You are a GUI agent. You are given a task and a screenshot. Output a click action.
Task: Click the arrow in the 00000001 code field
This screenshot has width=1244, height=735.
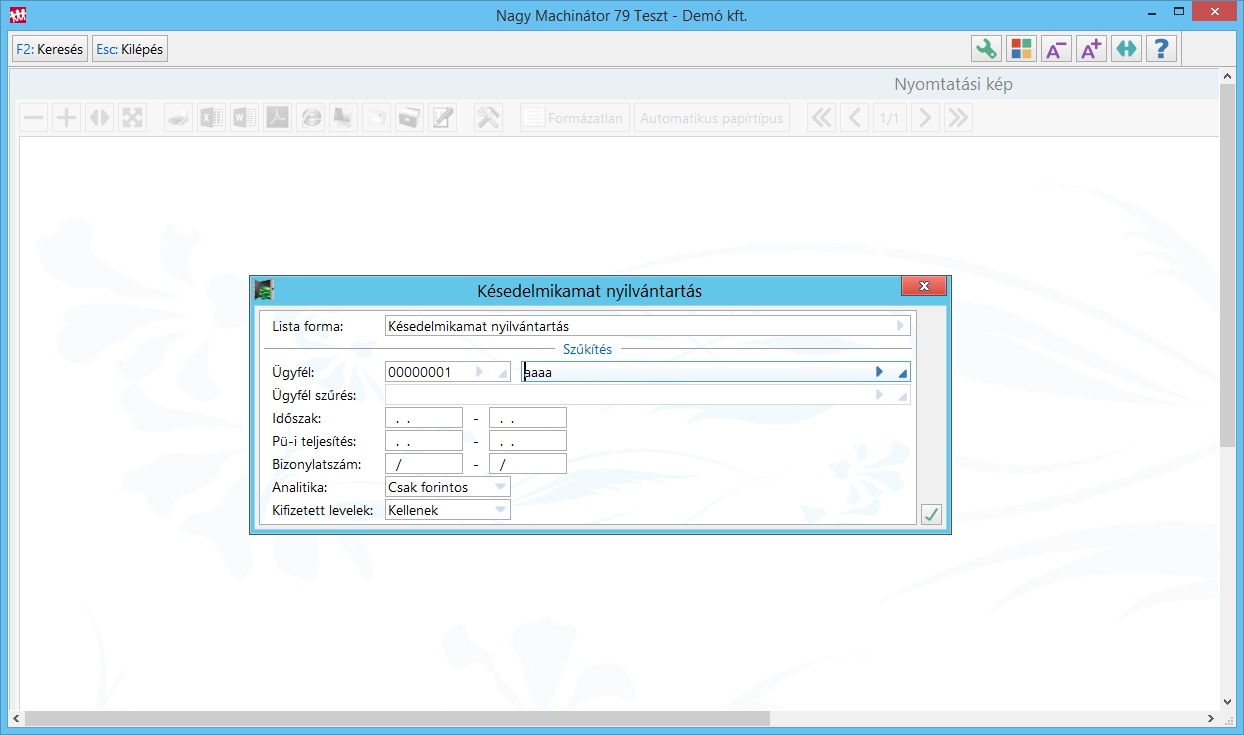[480, 372]
